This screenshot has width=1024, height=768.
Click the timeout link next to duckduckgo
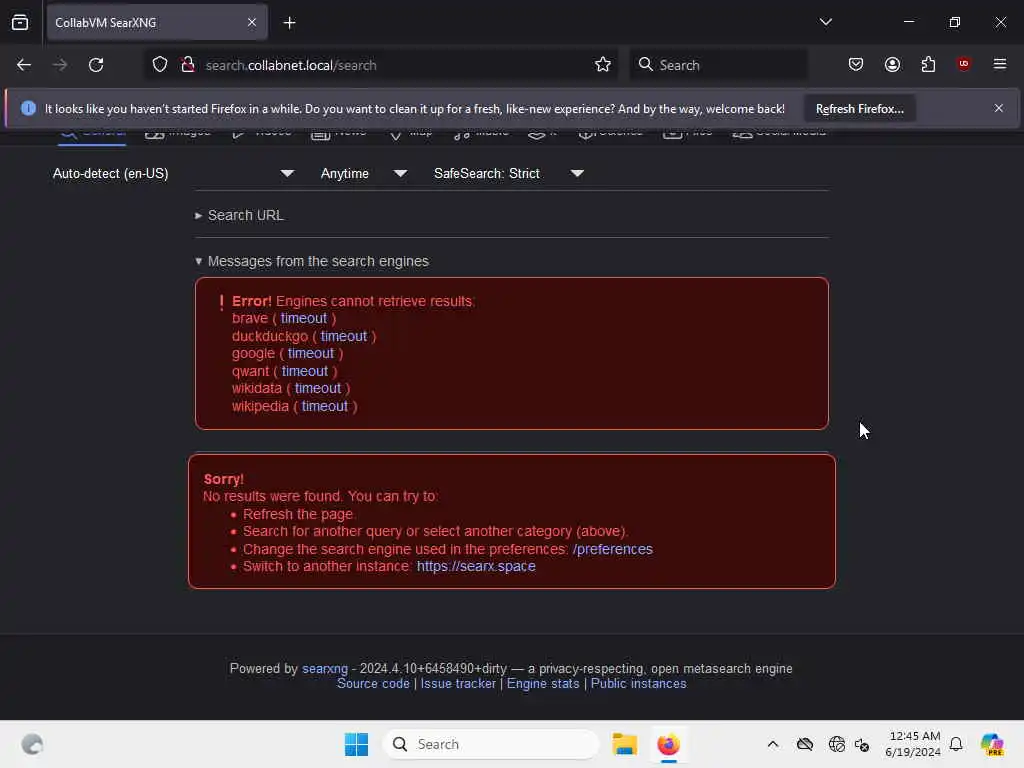(344, 336)
